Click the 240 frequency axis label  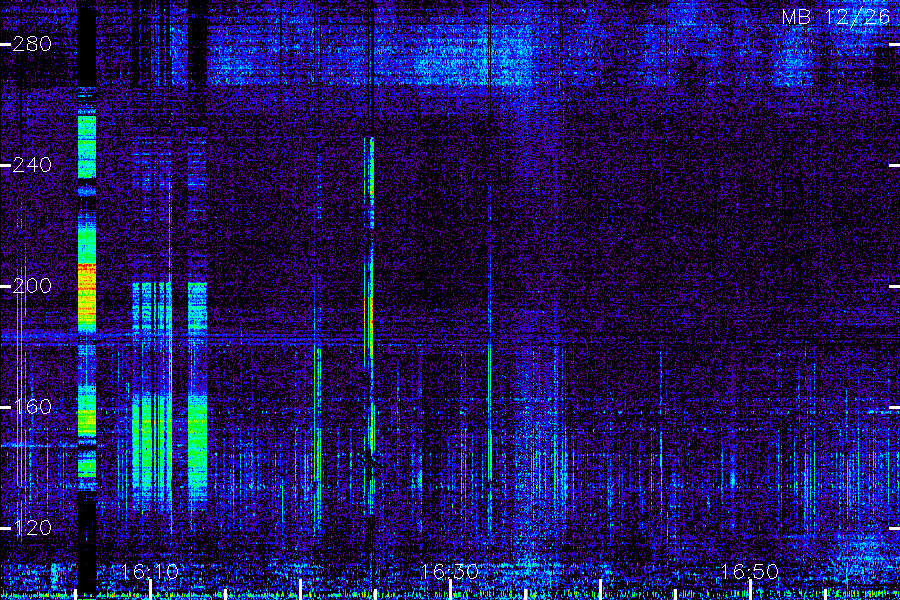tap(32, 165)
